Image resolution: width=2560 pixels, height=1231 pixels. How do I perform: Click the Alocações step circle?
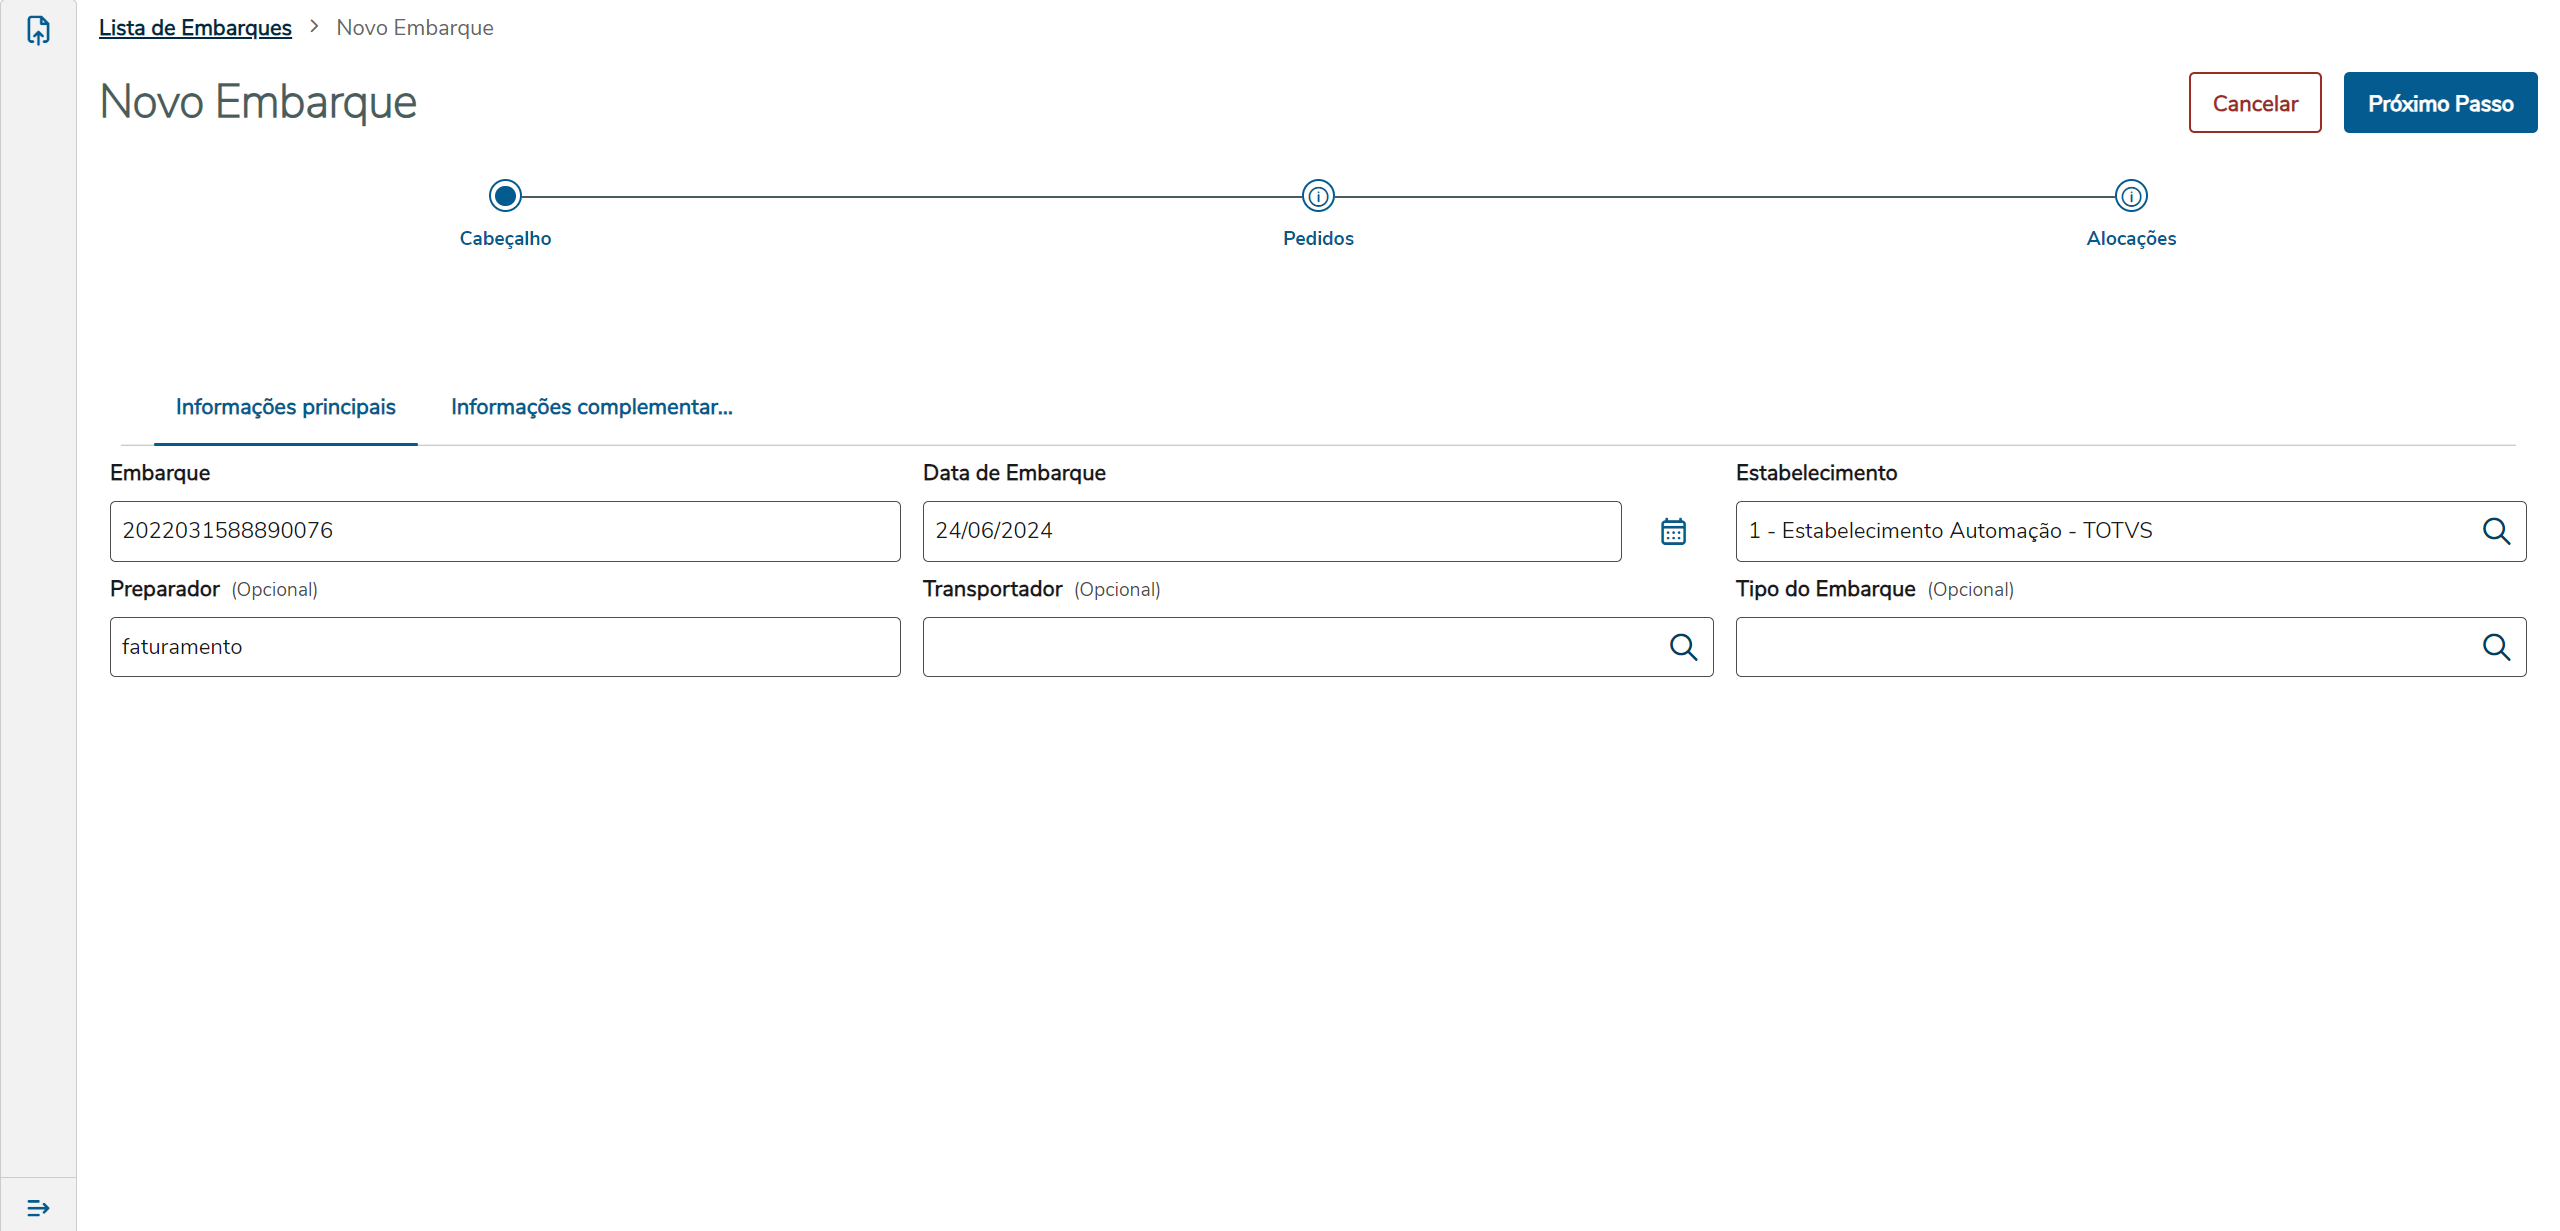[2131, 196]
